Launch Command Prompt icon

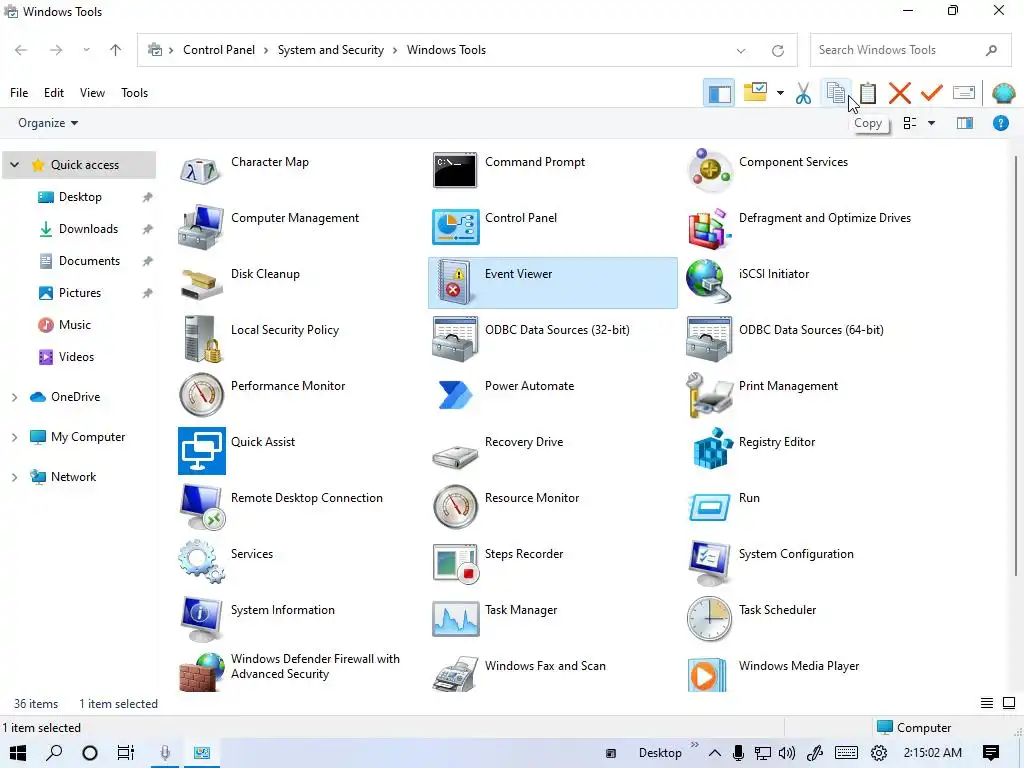click(455, 170)
